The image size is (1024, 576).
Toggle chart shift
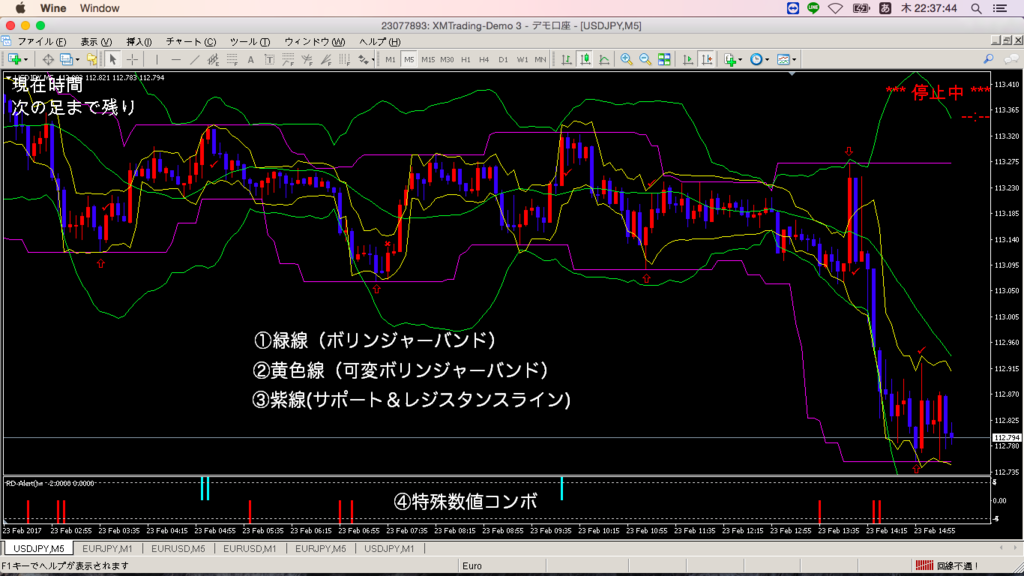pos(707,59)
